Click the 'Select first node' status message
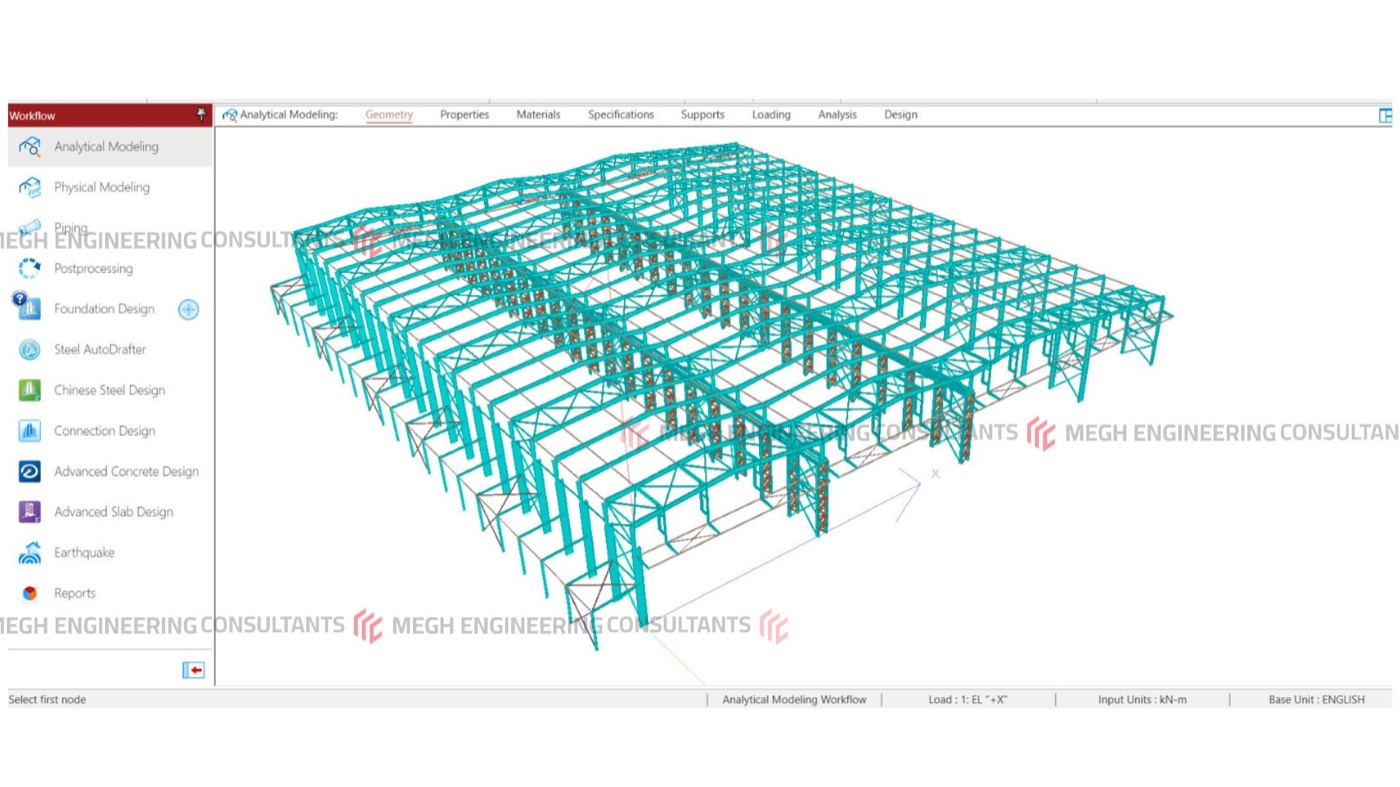The height and width of the screenshot is (787, 1400). 47,700
